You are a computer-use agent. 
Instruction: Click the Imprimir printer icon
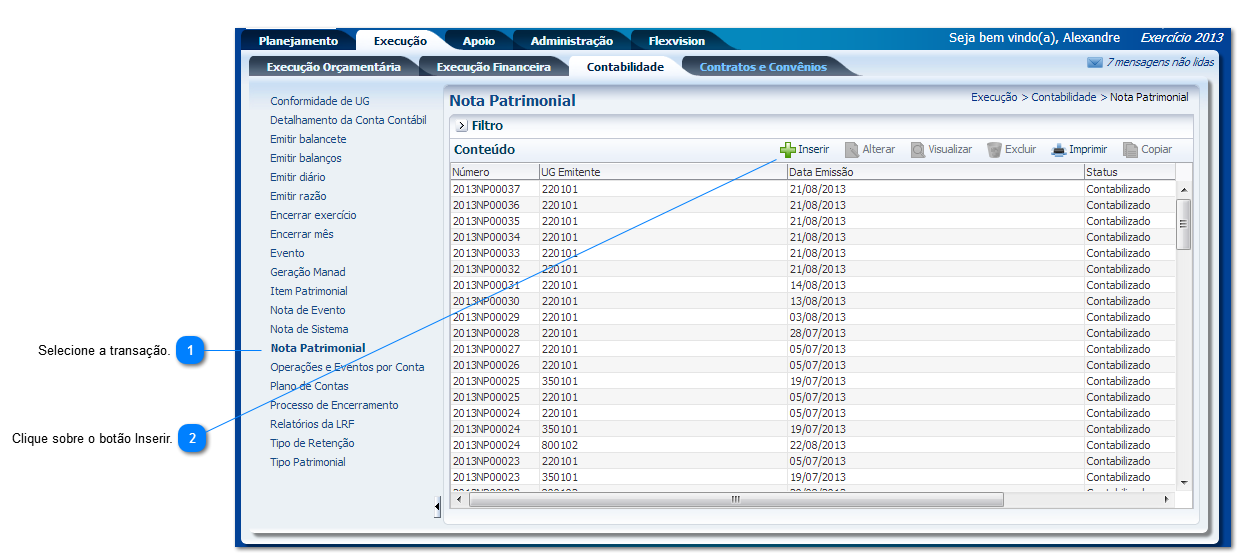coord(1059,150)
